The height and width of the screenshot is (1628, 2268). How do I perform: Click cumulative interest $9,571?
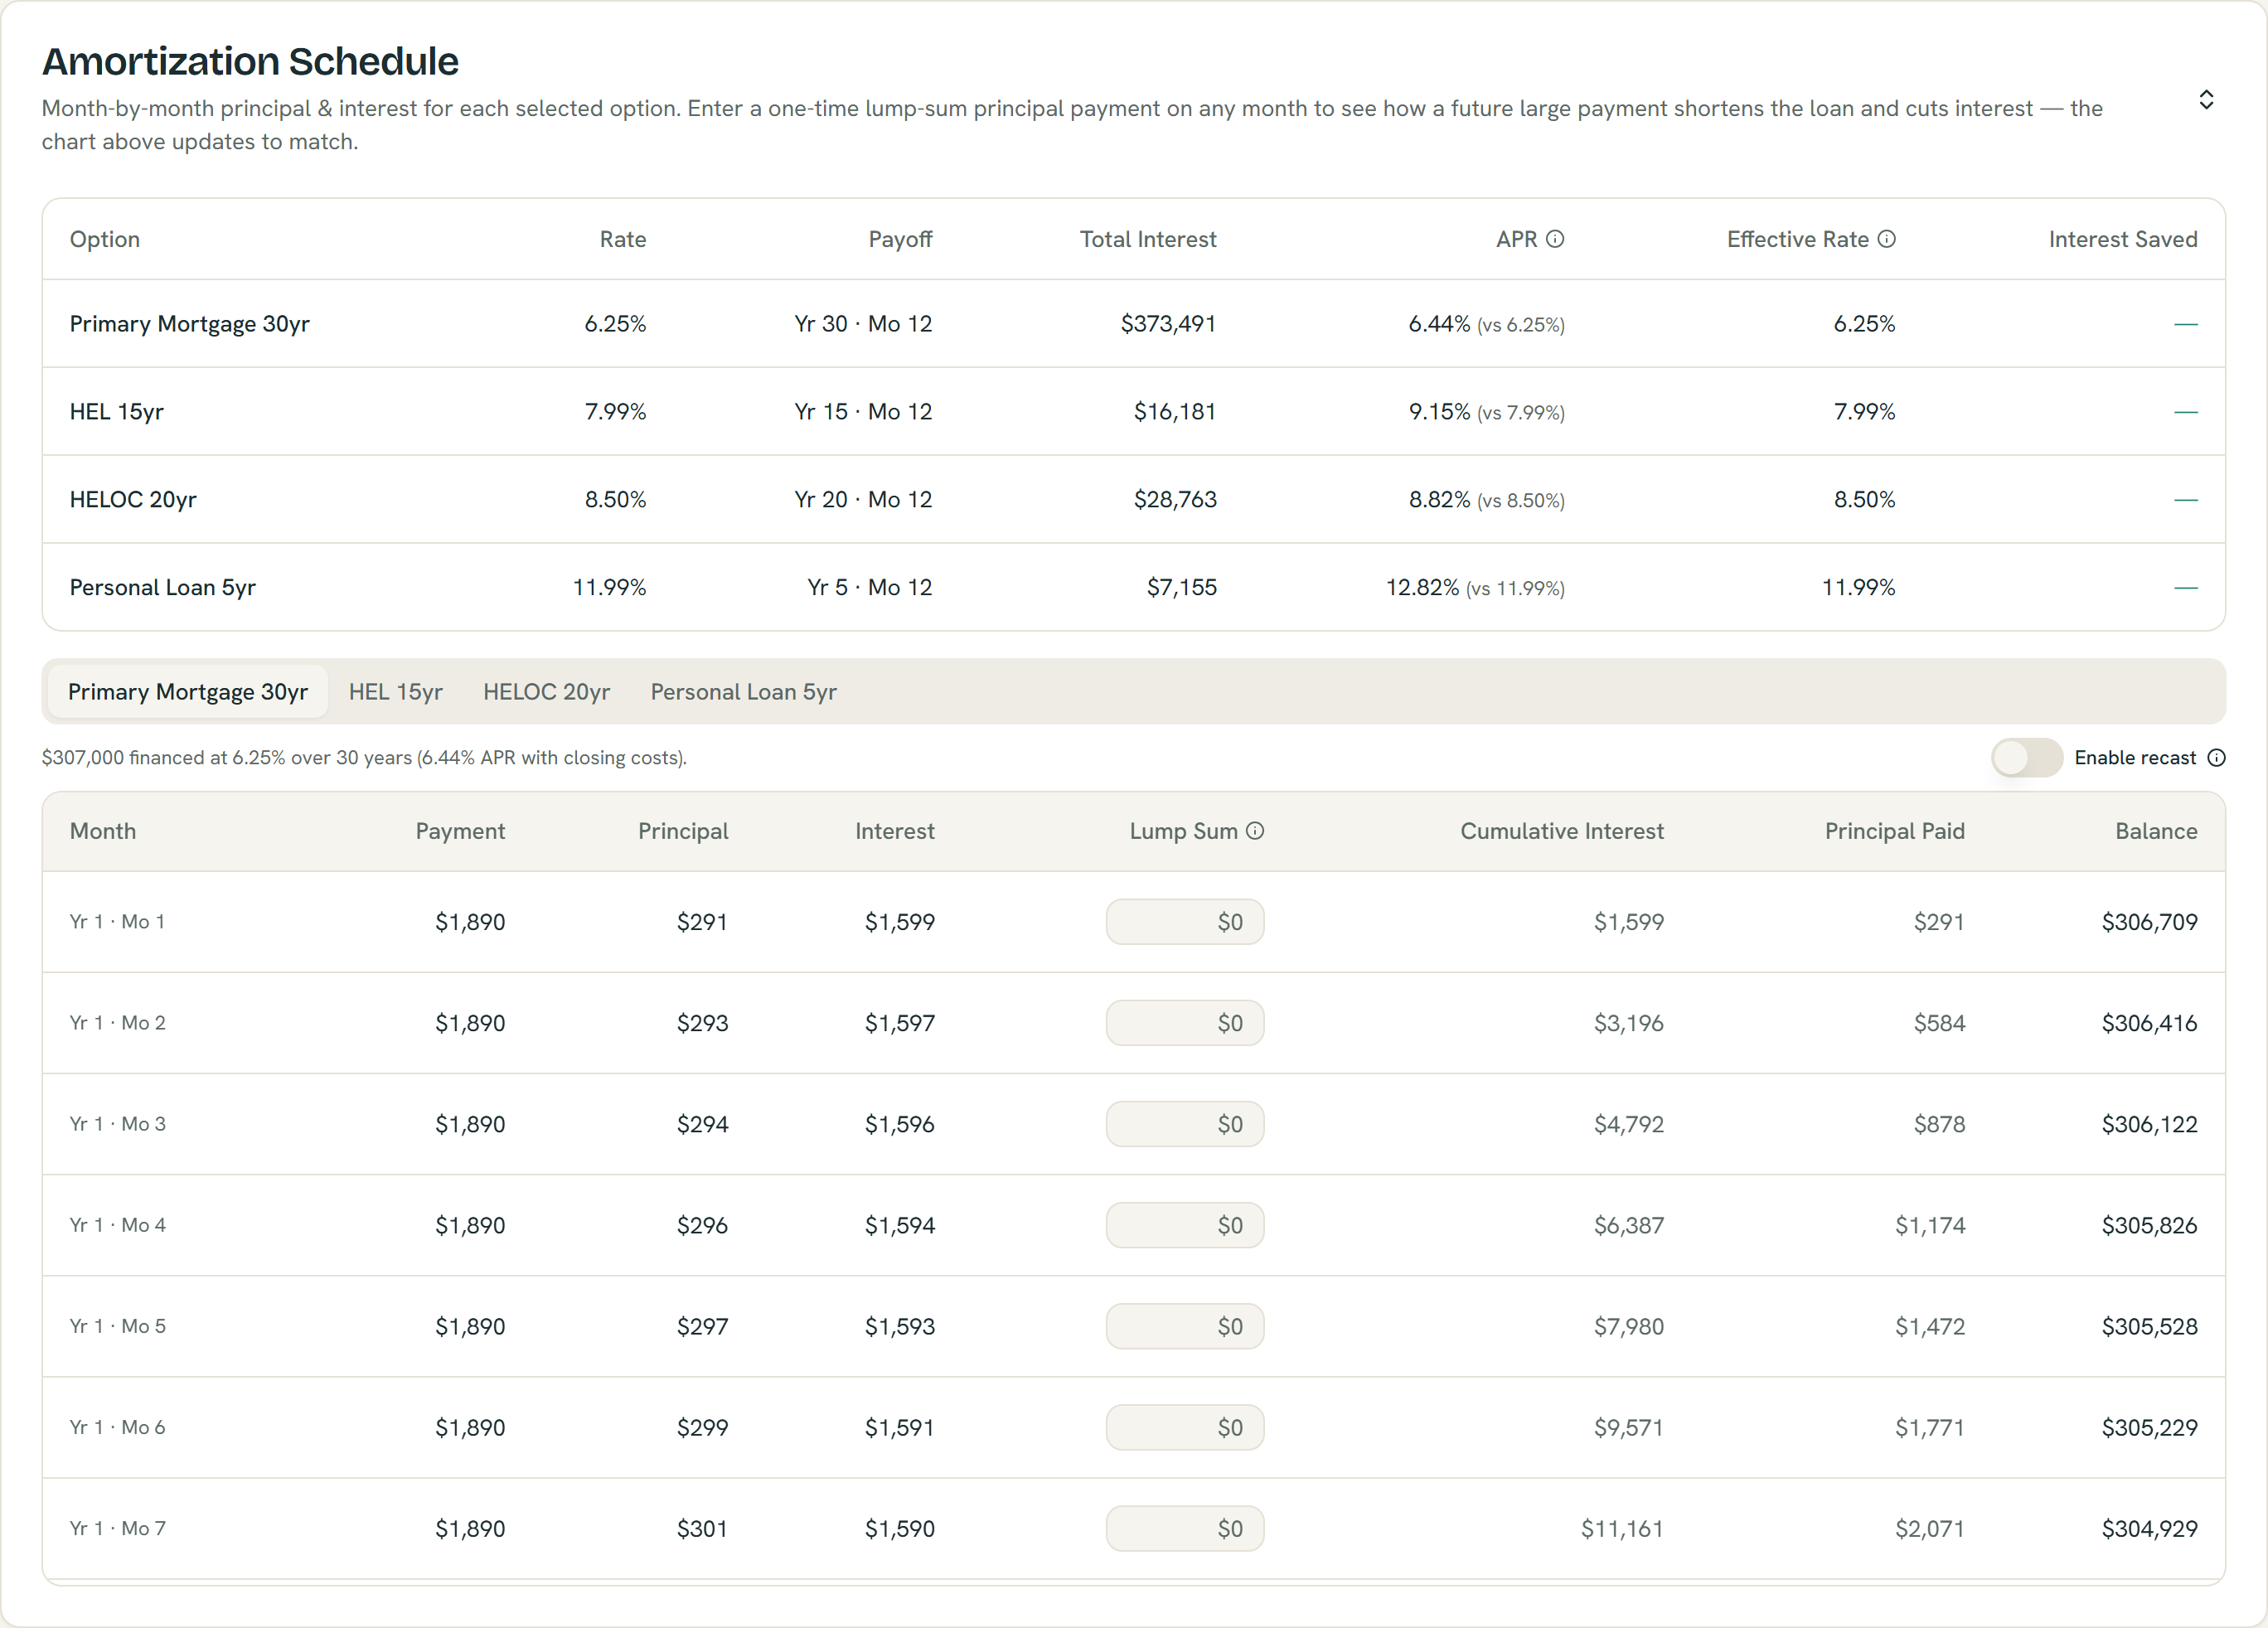click(x=1628, y=1427)
